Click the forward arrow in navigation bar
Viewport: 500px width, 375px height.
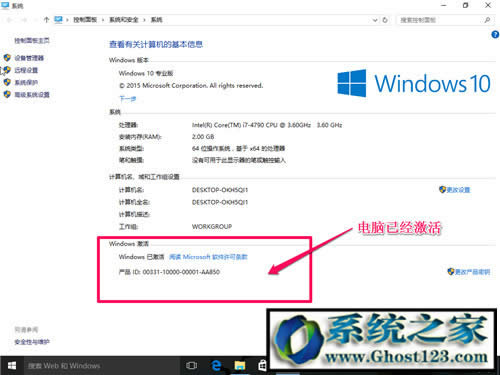[24, 20]
